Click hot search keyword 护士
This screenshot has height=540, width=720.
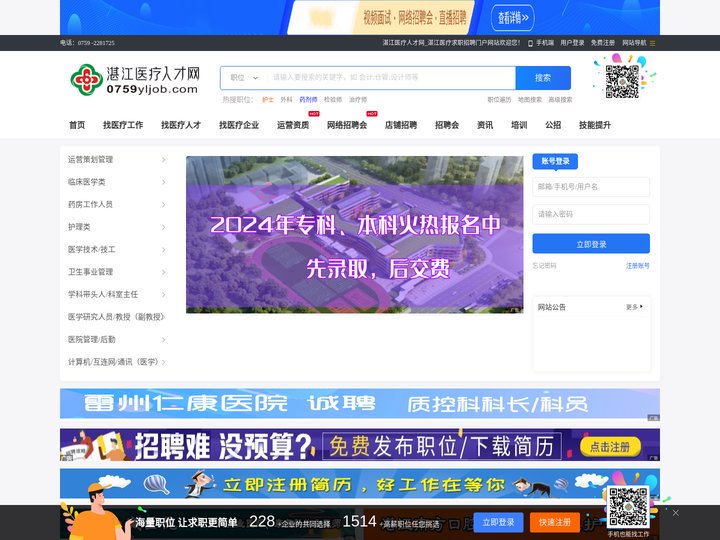[268, 100]
